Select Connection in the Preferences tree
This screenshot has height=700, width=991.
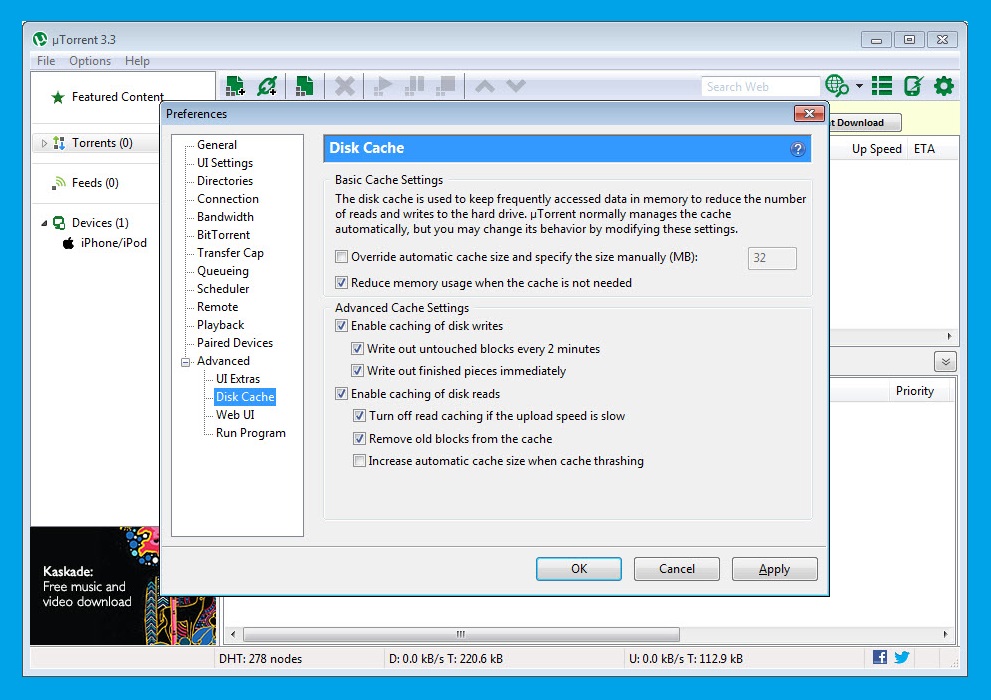(228, 199)
